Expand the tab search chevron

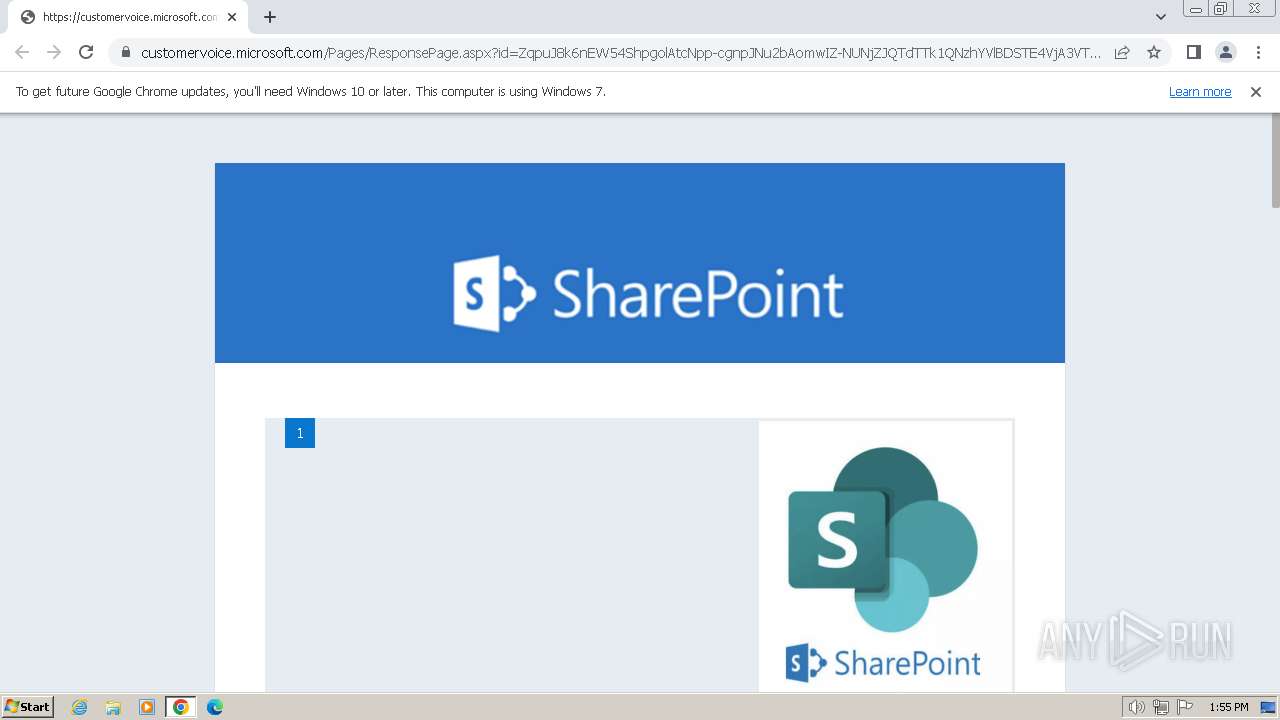click(1160, 17)
